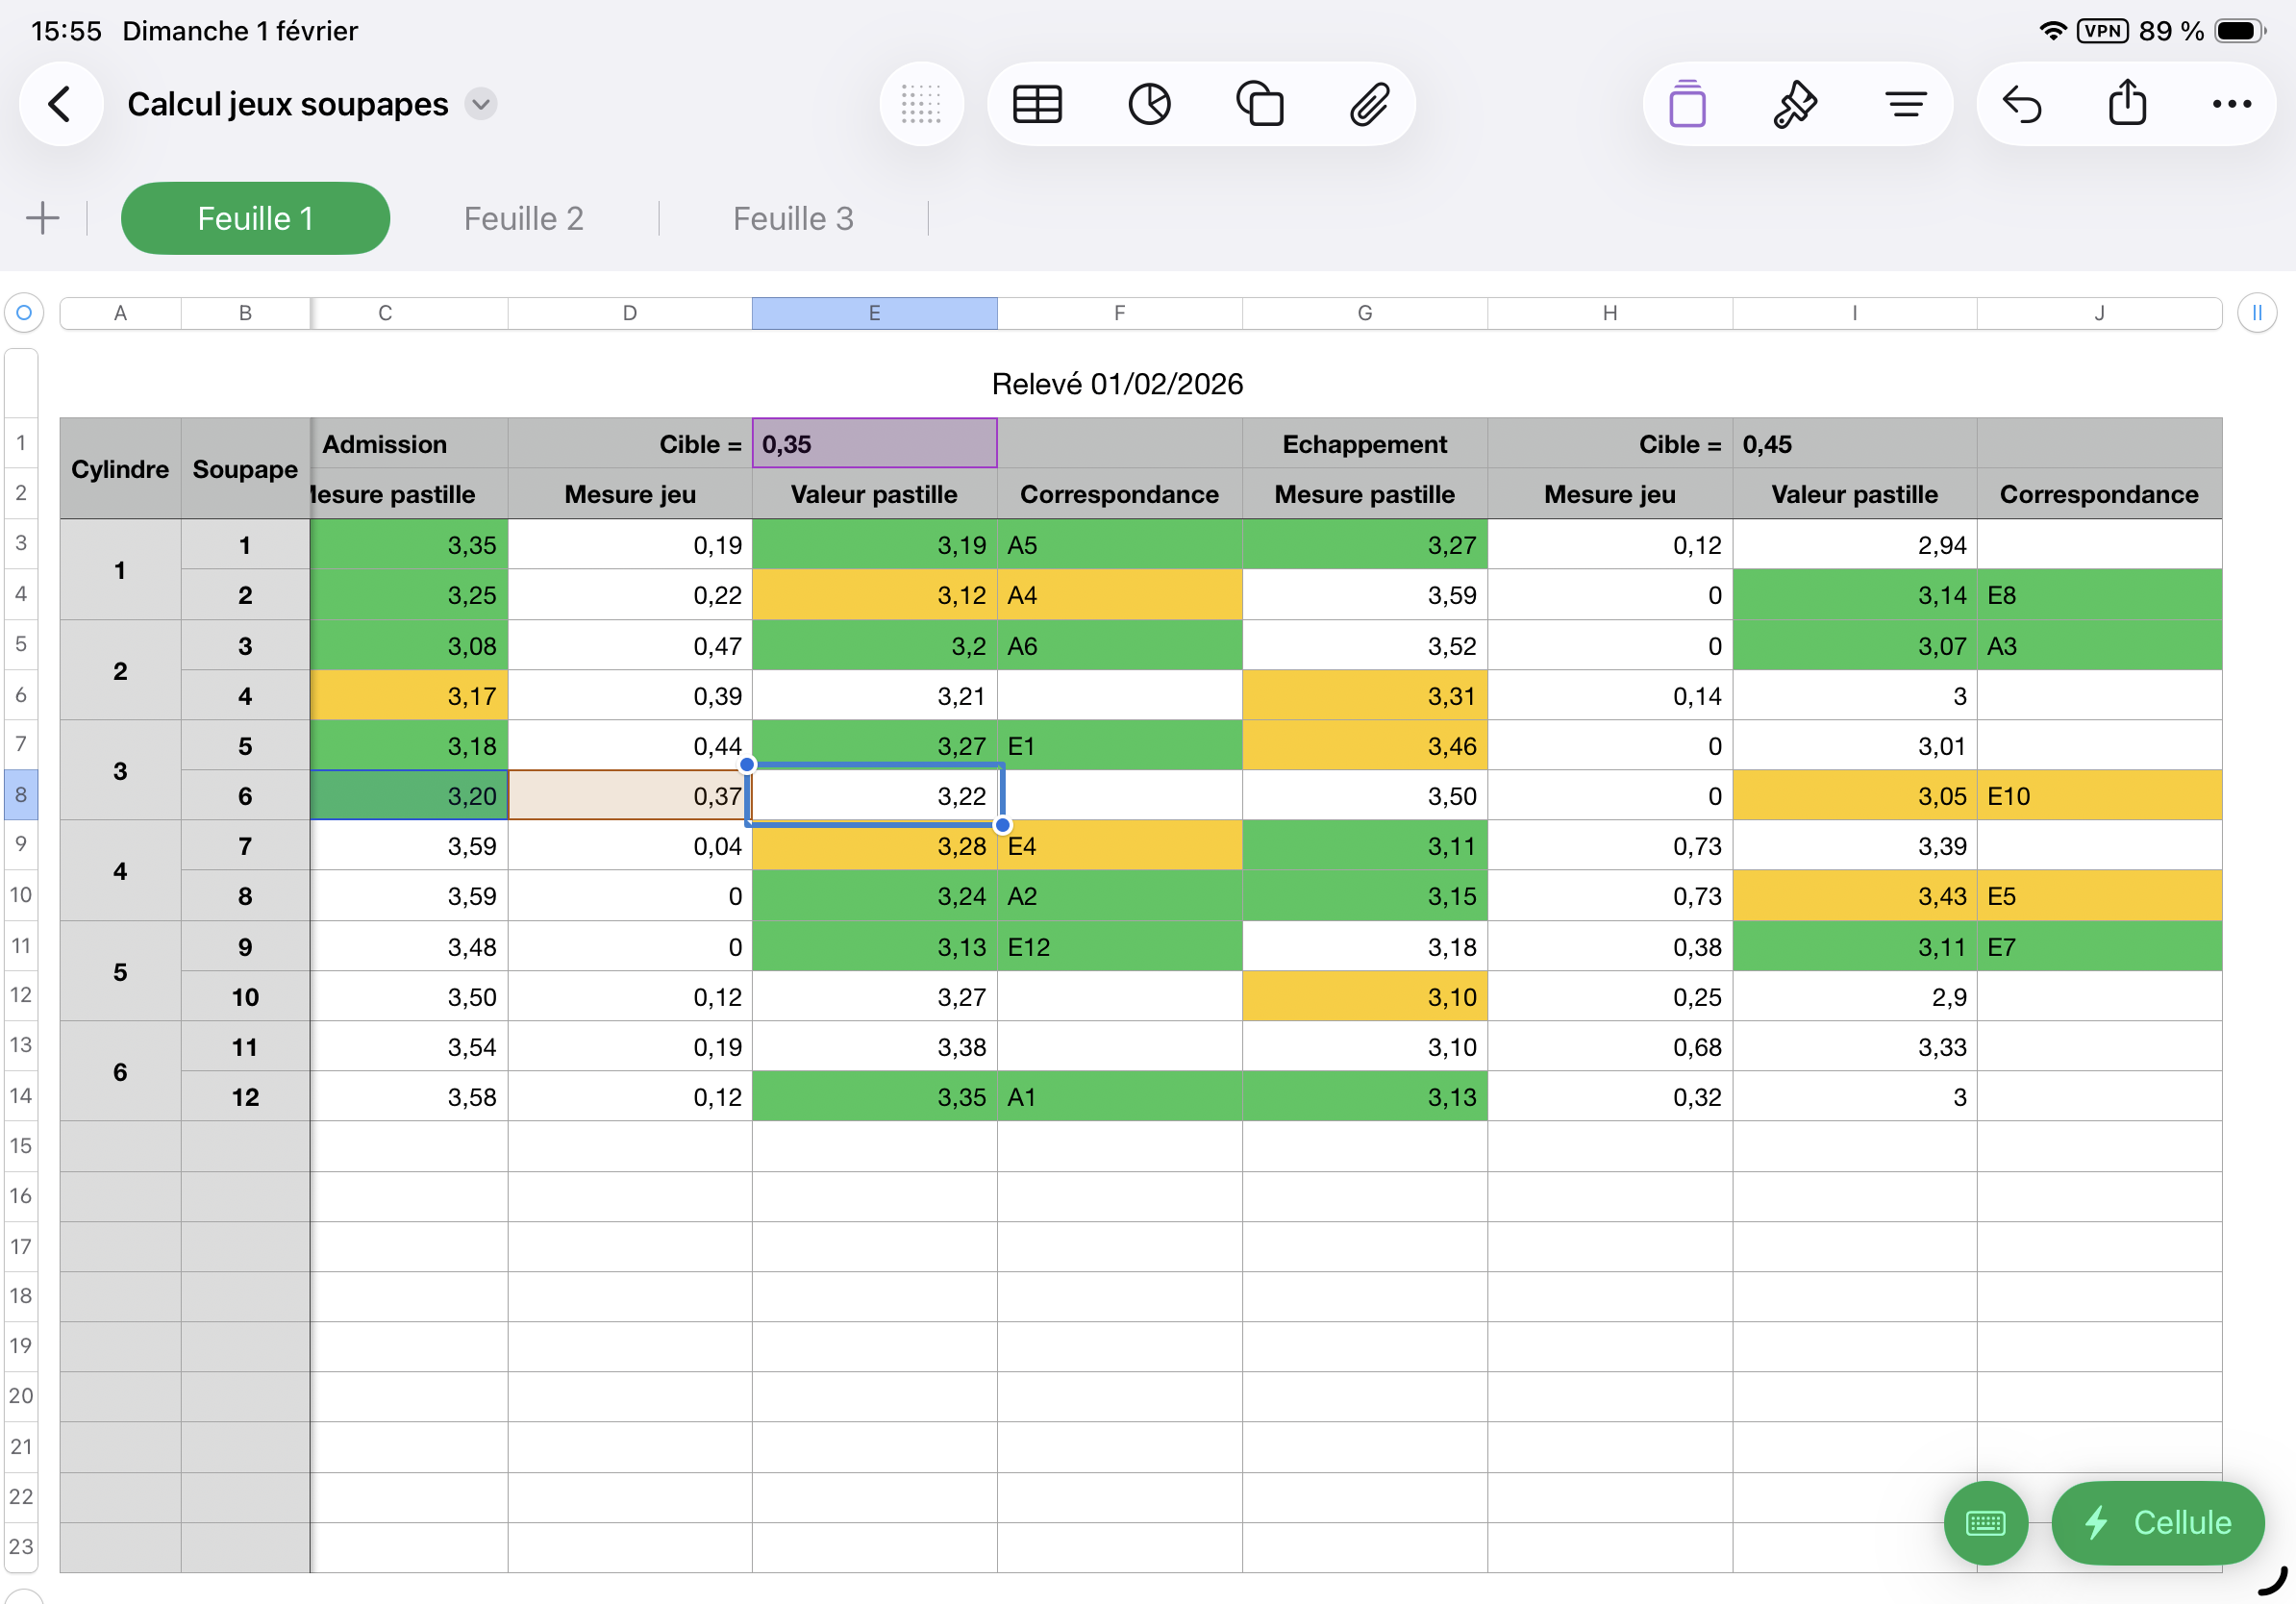This screenshot has height=1604, width=2296.
Task: Tap the undo arrow icon
Action: tap(2021, 104)
